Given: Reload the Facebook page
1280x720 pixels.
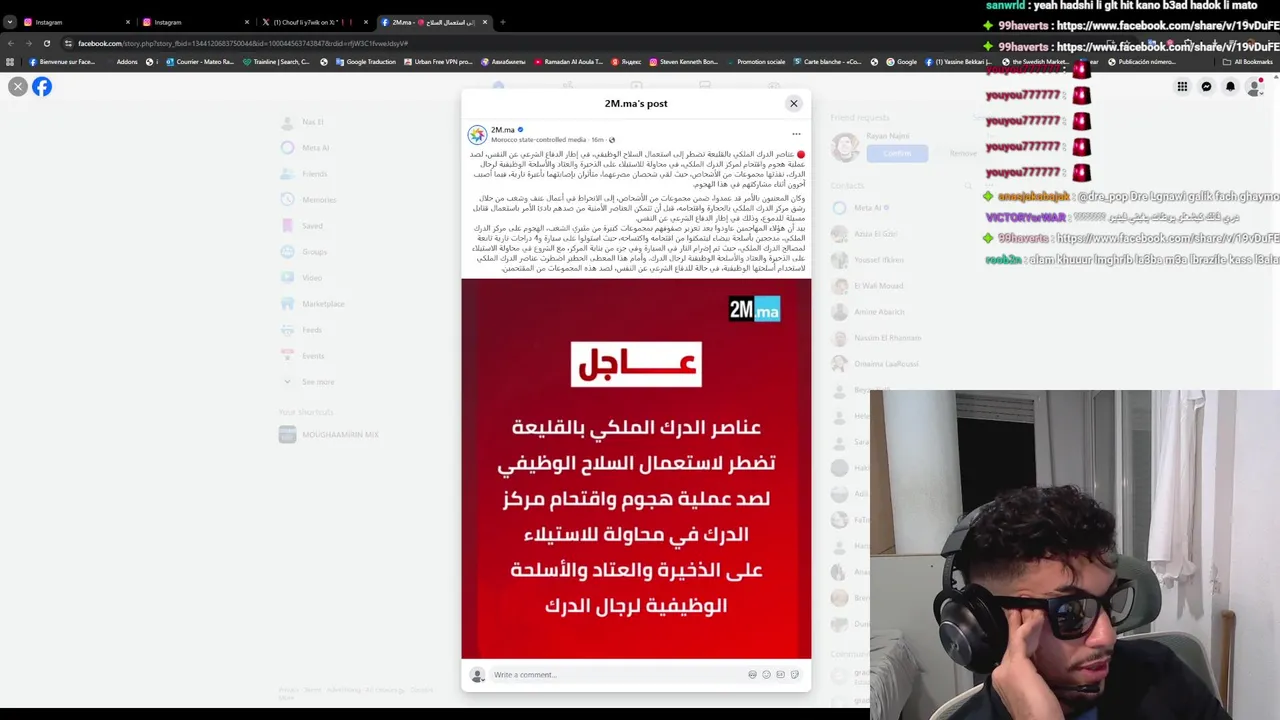Looking at the screenshot, I should pyautogui.click(x=46, y=43).
